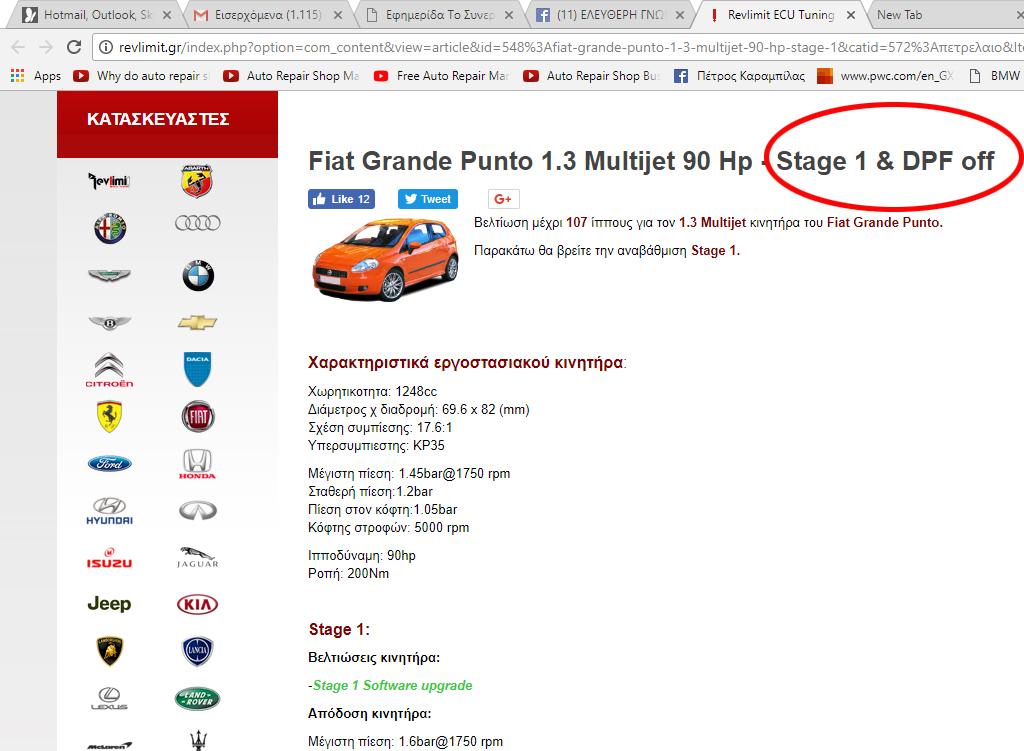
Task: Choose the Audi four-rings logo
Action: click(x=197, y=223)
